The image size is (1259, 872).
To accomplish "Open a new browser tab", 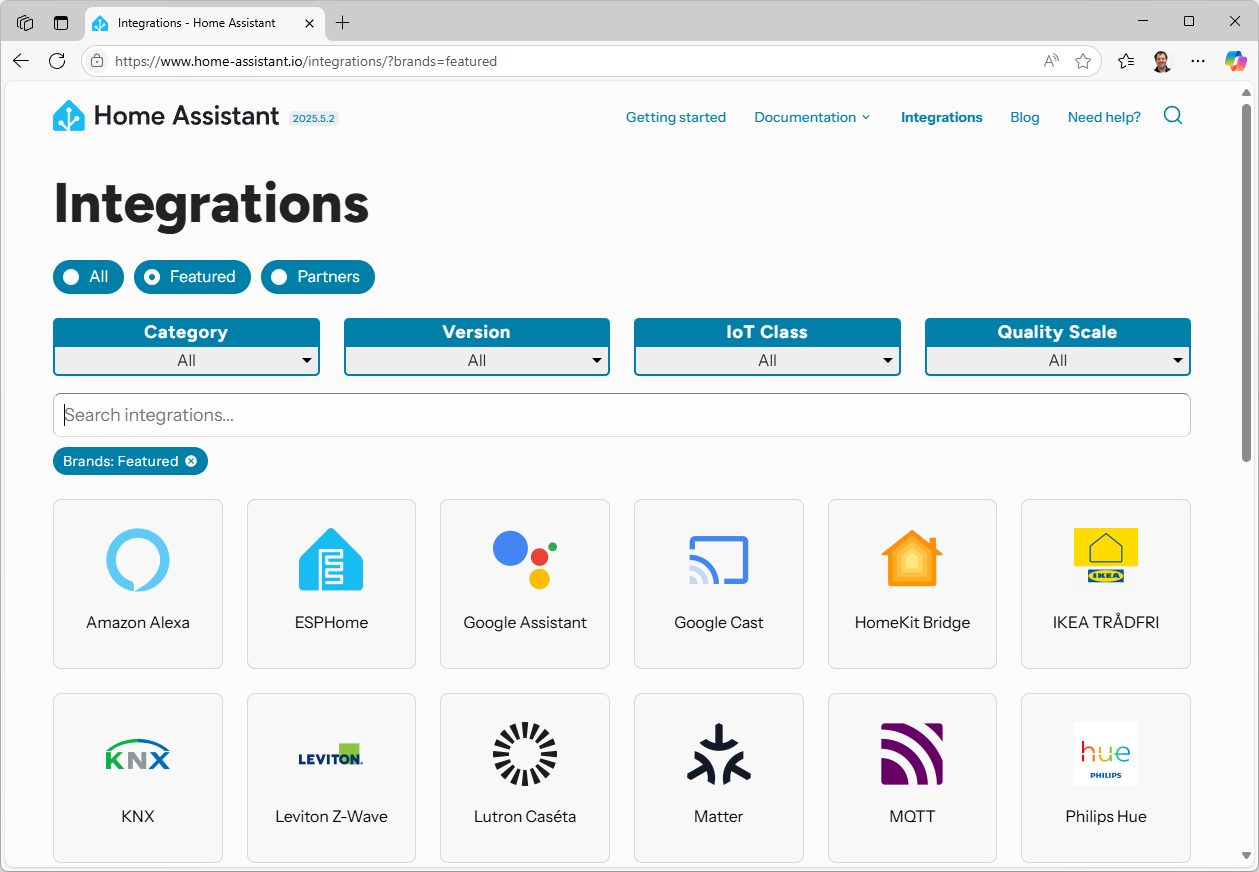I will click(343, 22).
